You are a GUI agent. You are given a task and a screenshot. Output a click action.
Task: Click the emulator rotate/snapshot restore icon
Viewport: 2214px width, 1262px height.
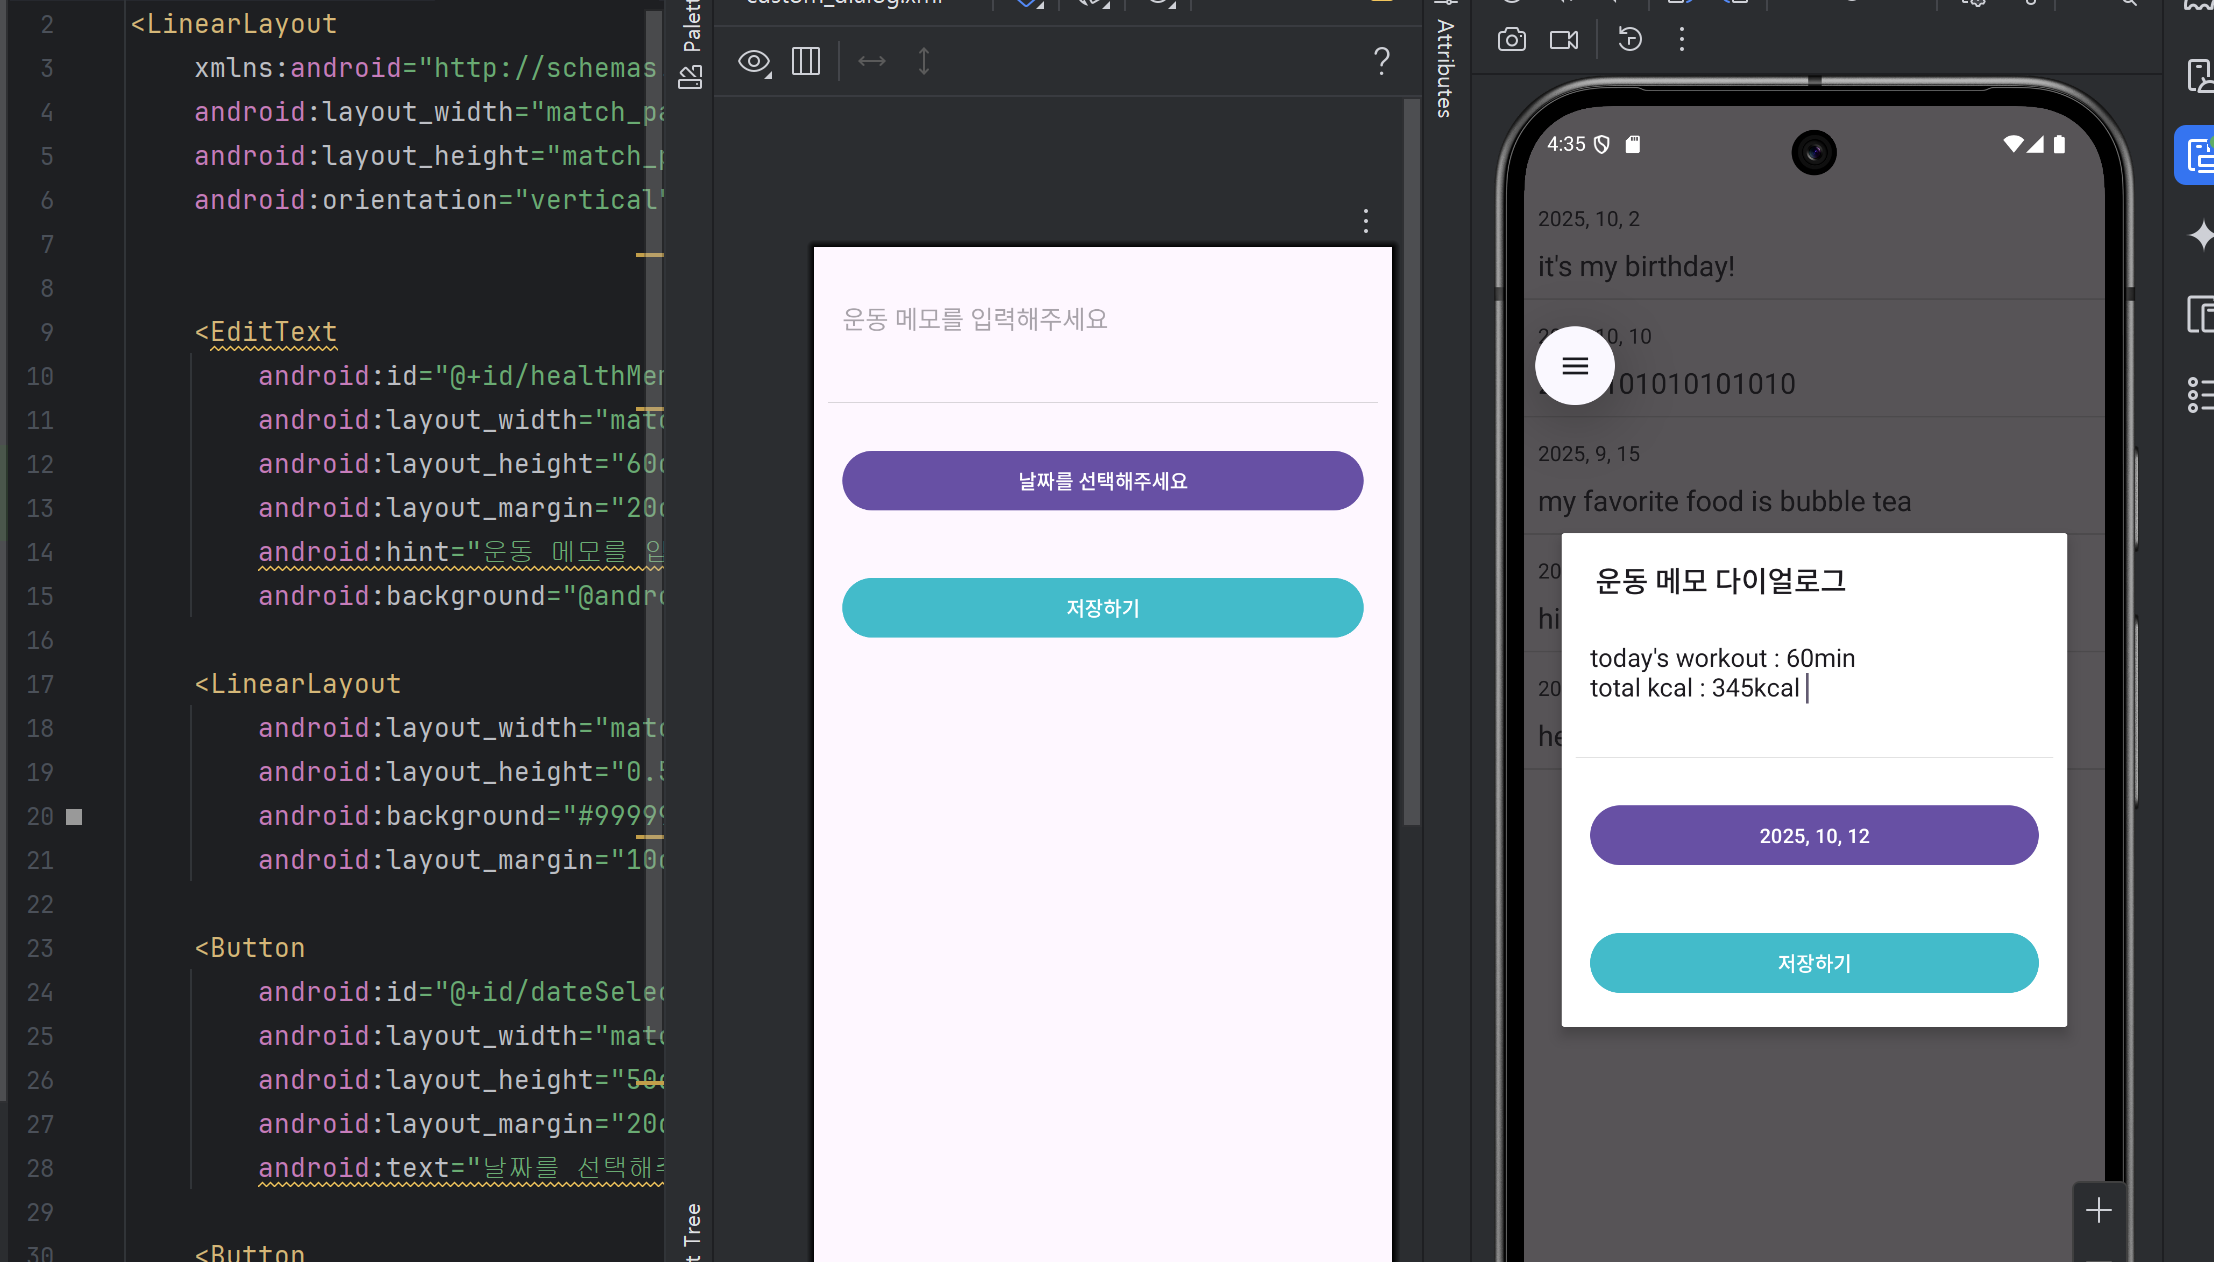point(1630,40)
